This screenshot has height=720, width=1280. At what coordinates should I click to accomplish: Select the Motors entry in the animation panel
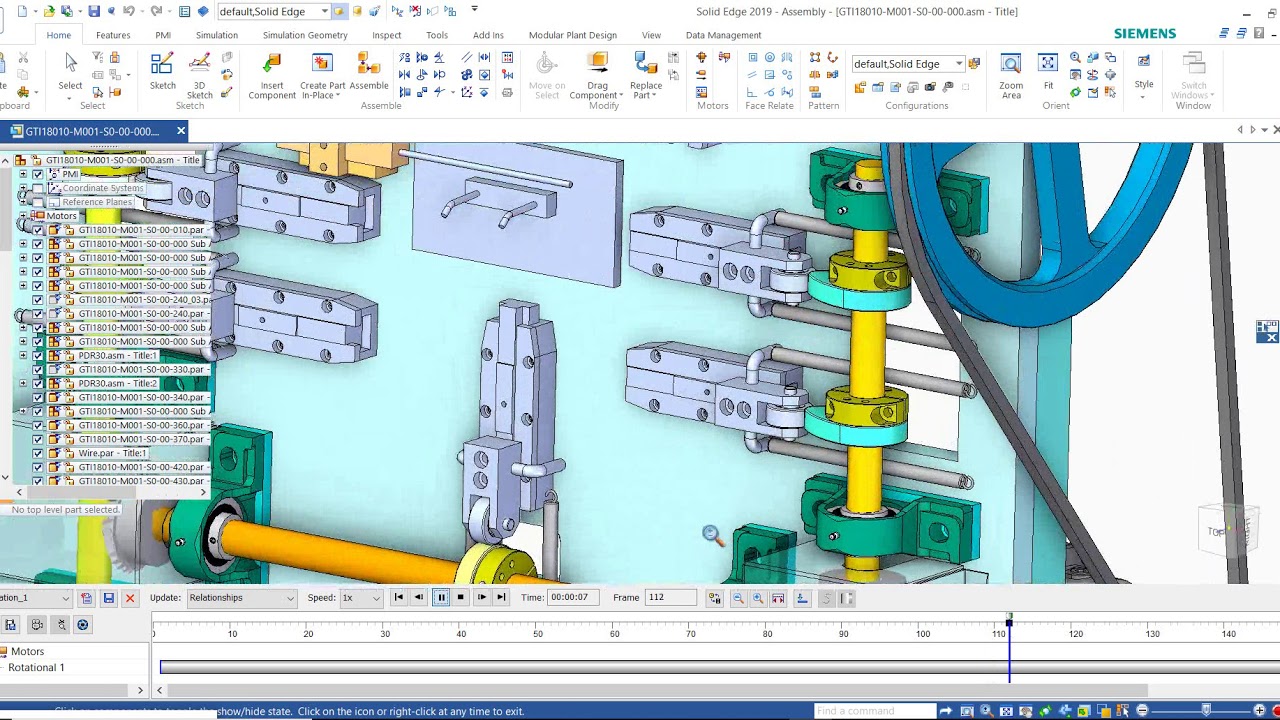[27, 652]
